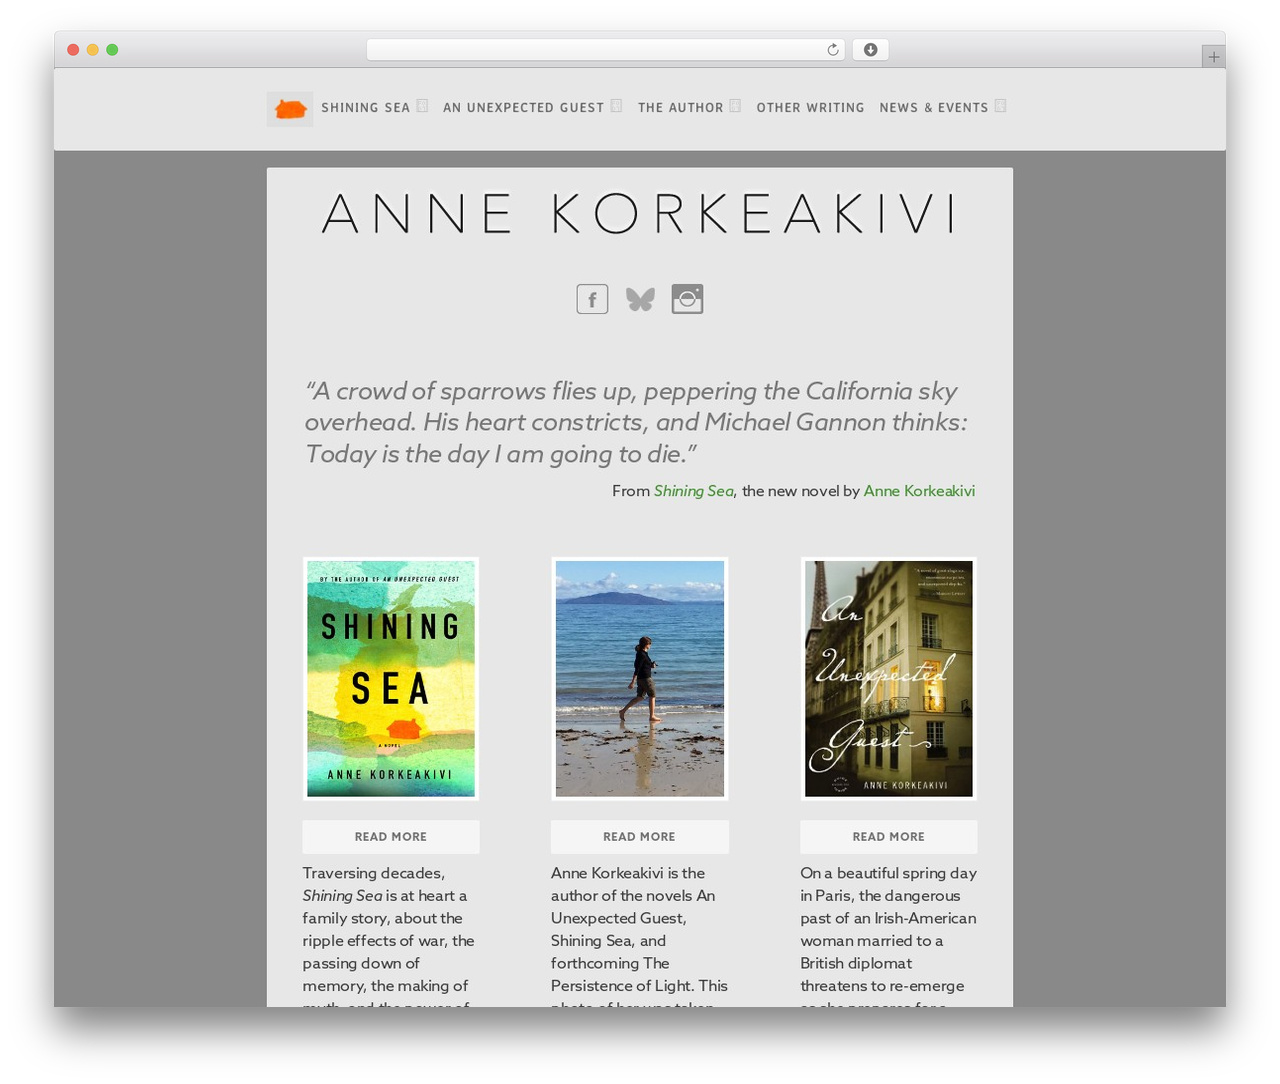Open the Instagram camera icon
The image size is (1280, 1084).
click(687, 299)
